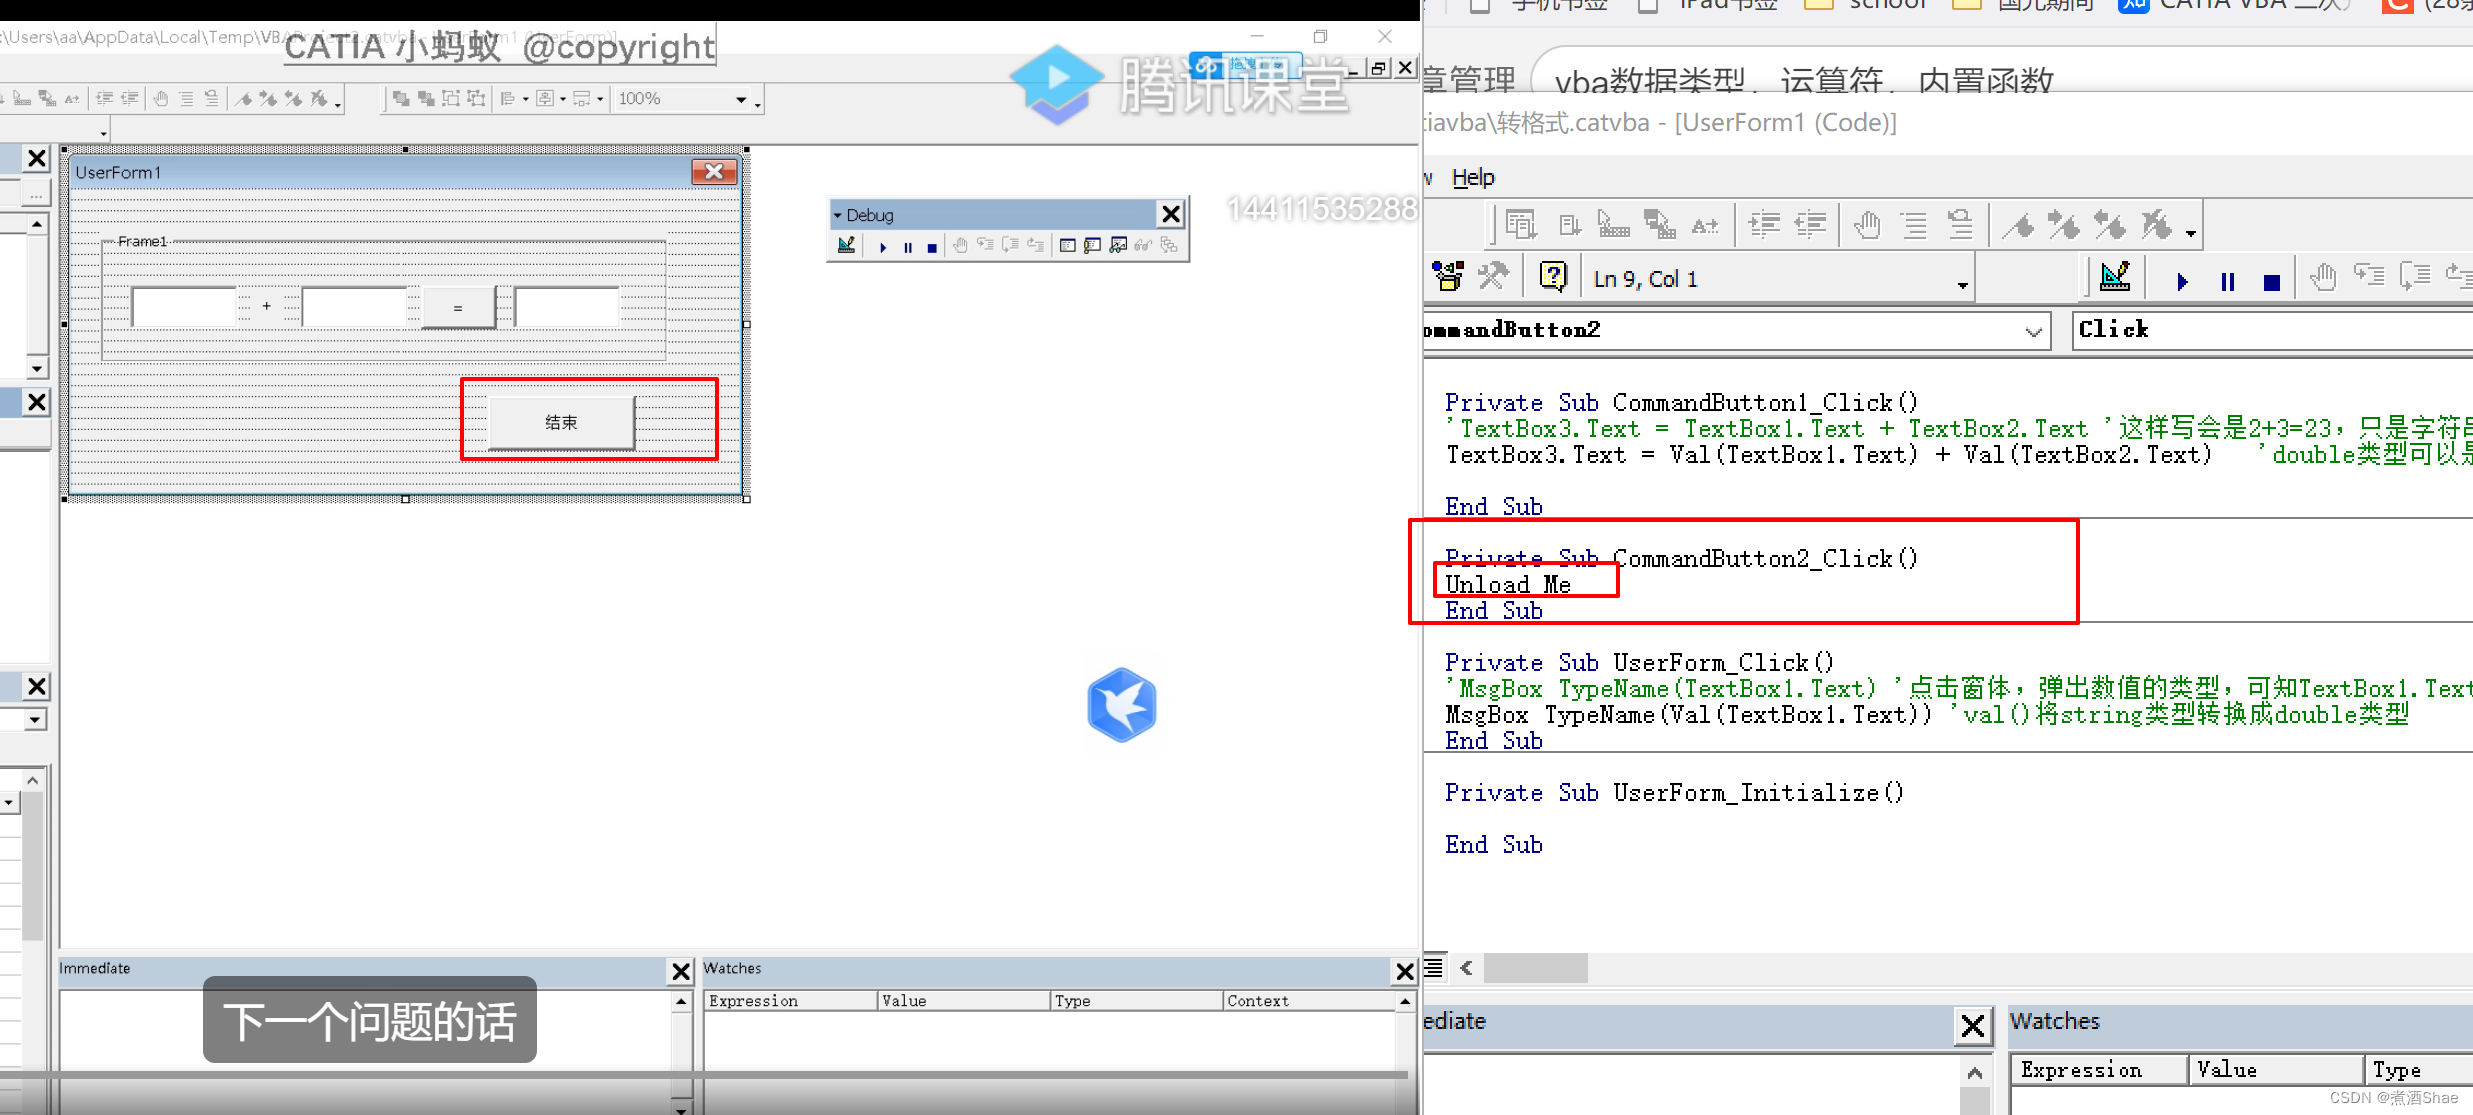Click the 结束 button on UserForm1
The height and width of the screenshot is (1115, 2473).
pyautogui.click(x=561, y=422)
